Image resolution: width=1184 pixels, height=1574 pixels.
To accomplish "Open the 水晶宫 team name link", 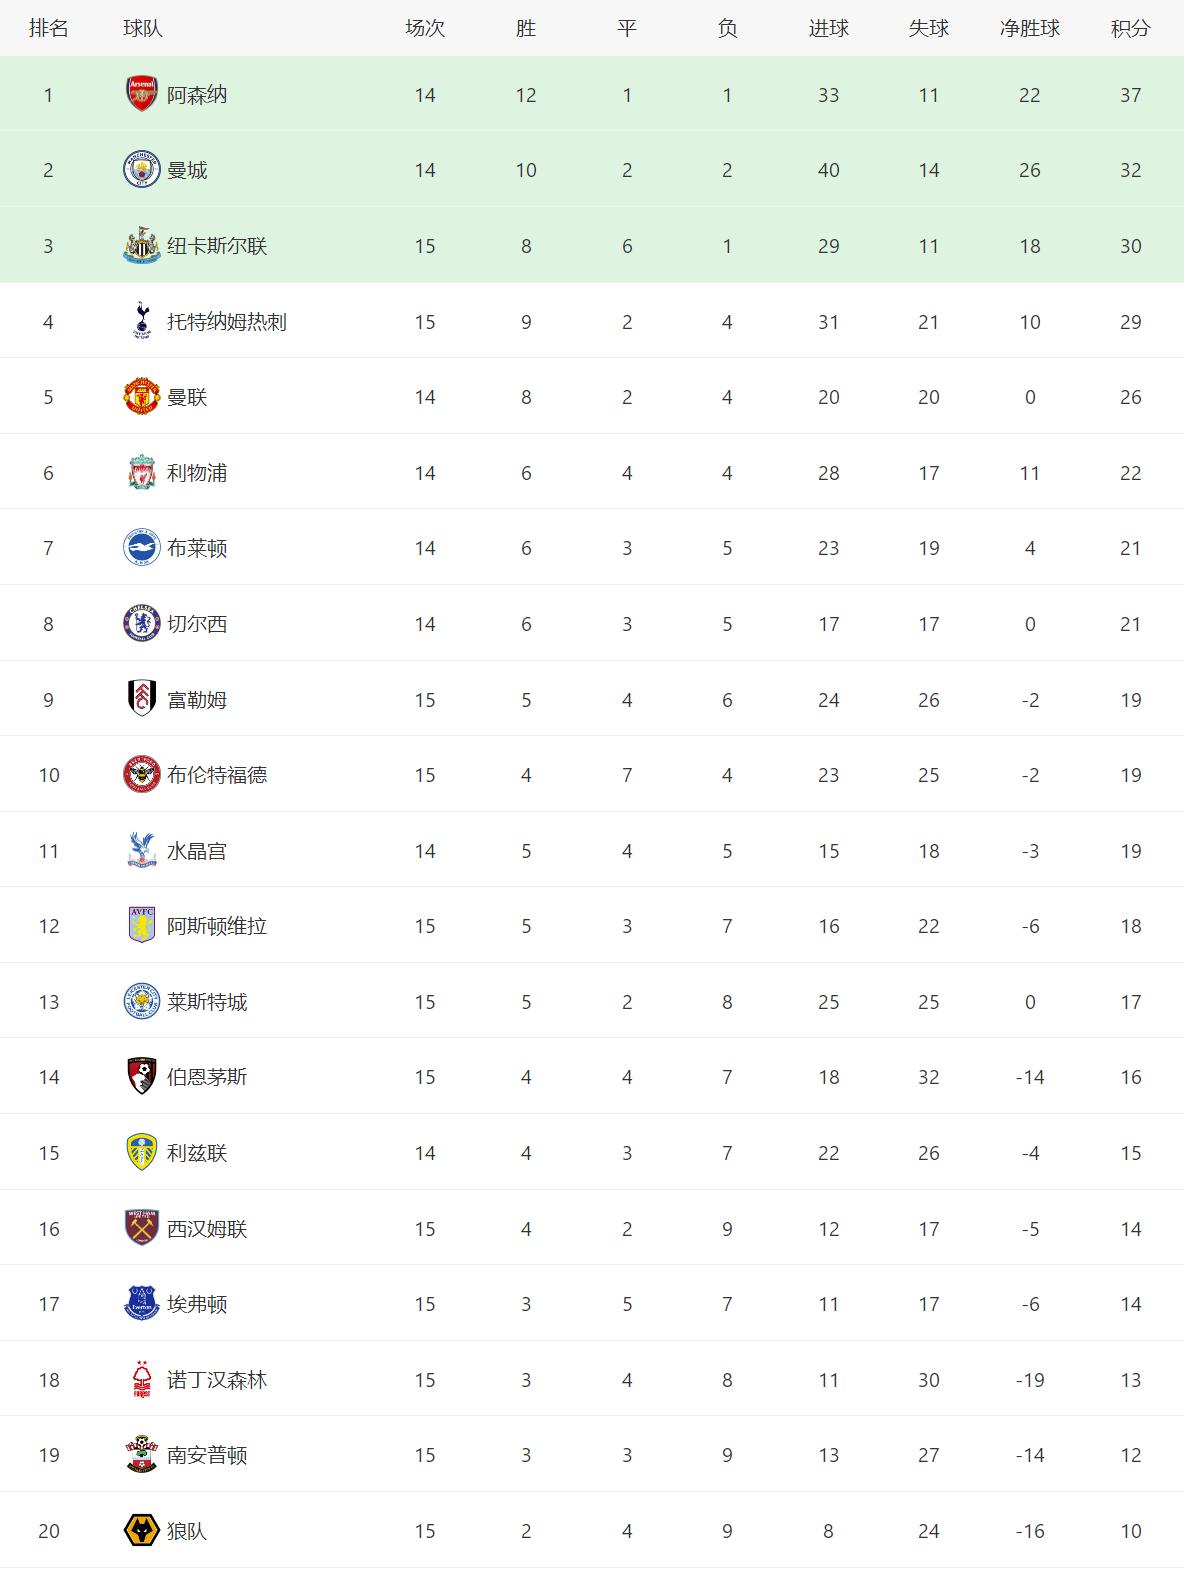I will (x=197, y=851).
